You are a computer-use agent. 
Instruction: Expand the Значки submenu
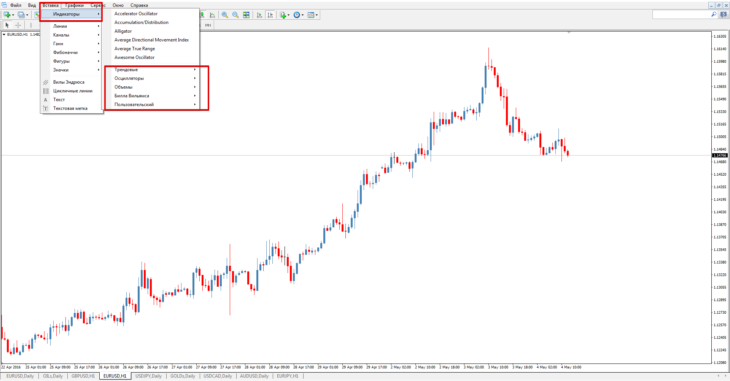point(71,70)
